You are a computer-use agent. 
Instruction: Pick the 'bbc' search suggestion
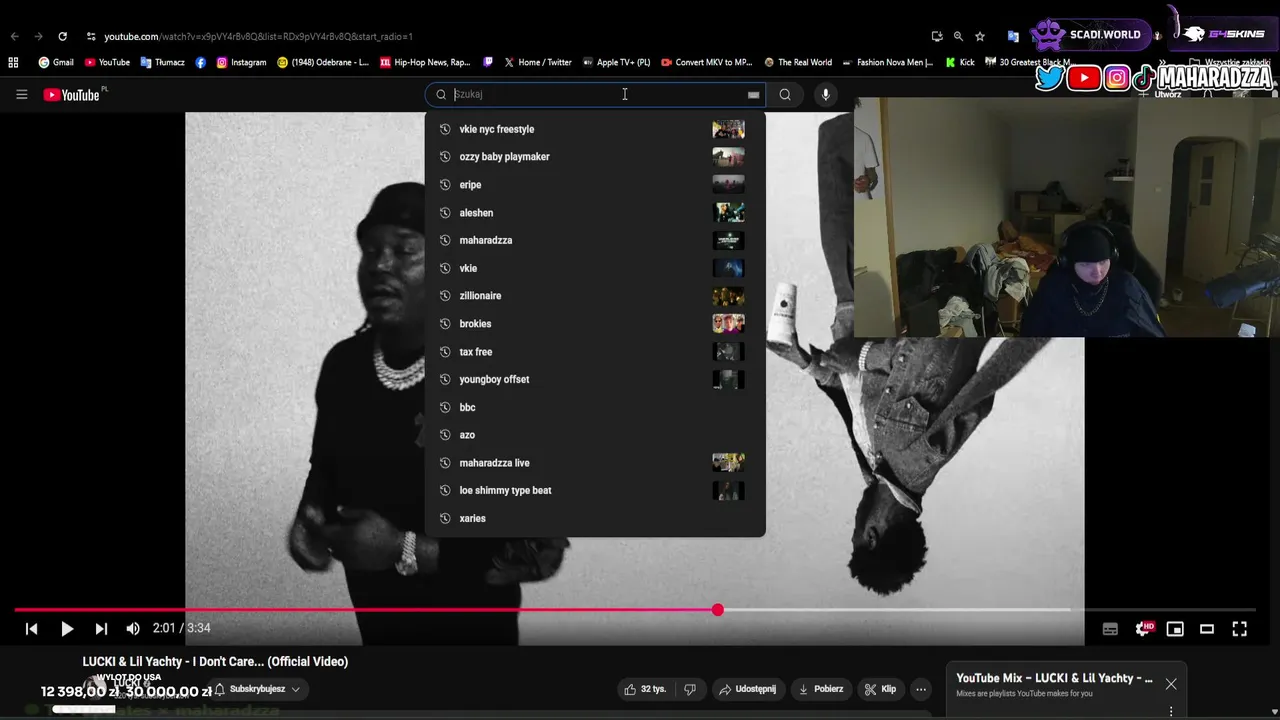(595, 407)
